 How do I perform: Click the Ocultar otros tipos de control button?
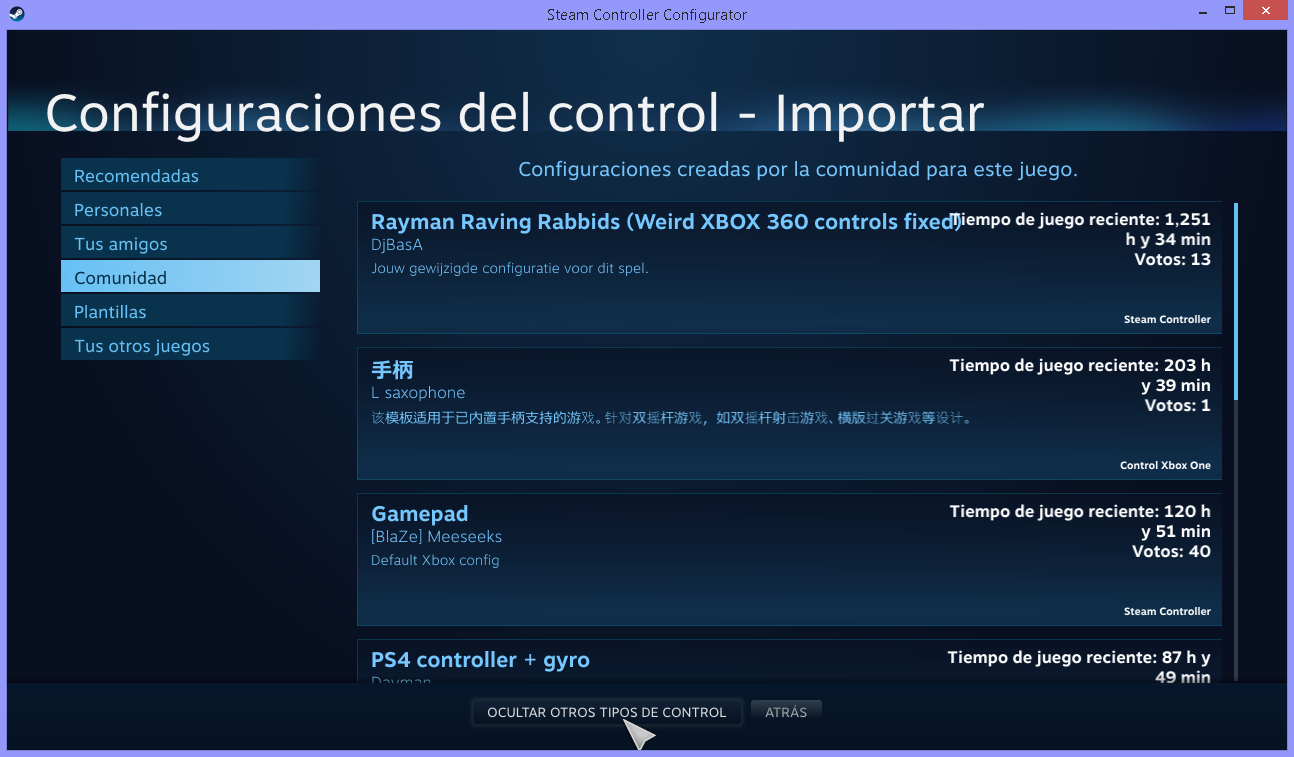point(607,712)
